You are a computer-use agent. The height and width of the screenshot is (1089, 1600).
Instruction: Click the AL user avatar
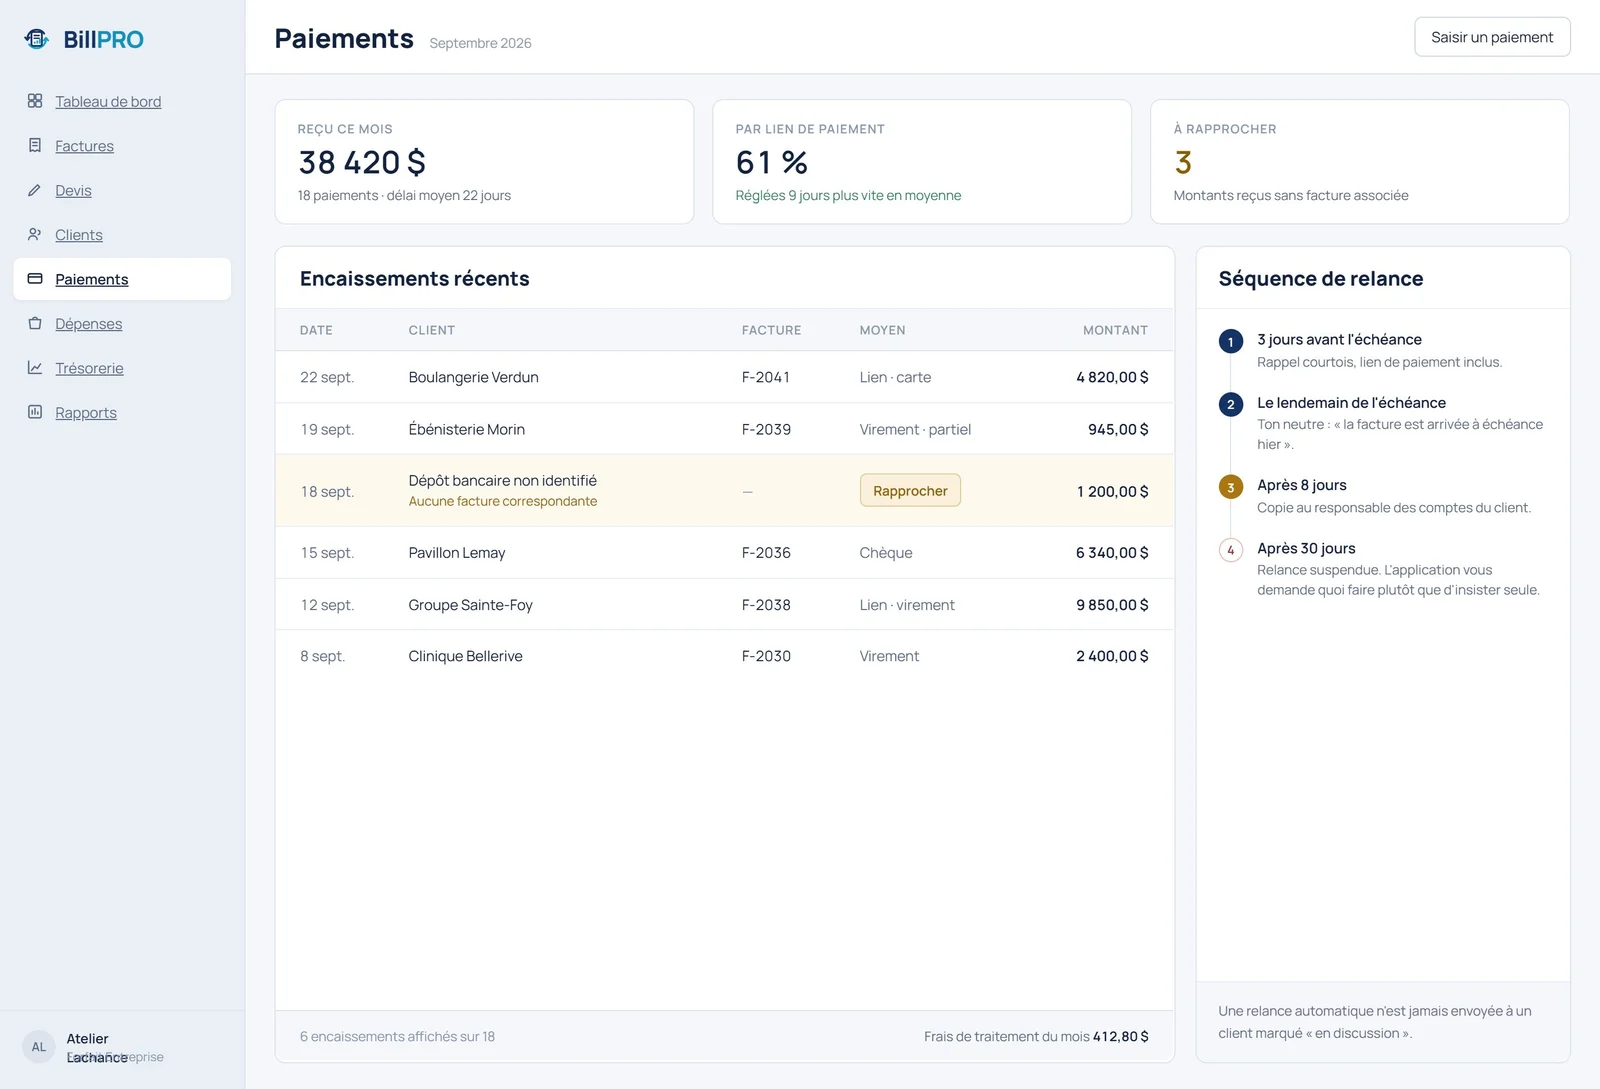(x=39, y=1047)
